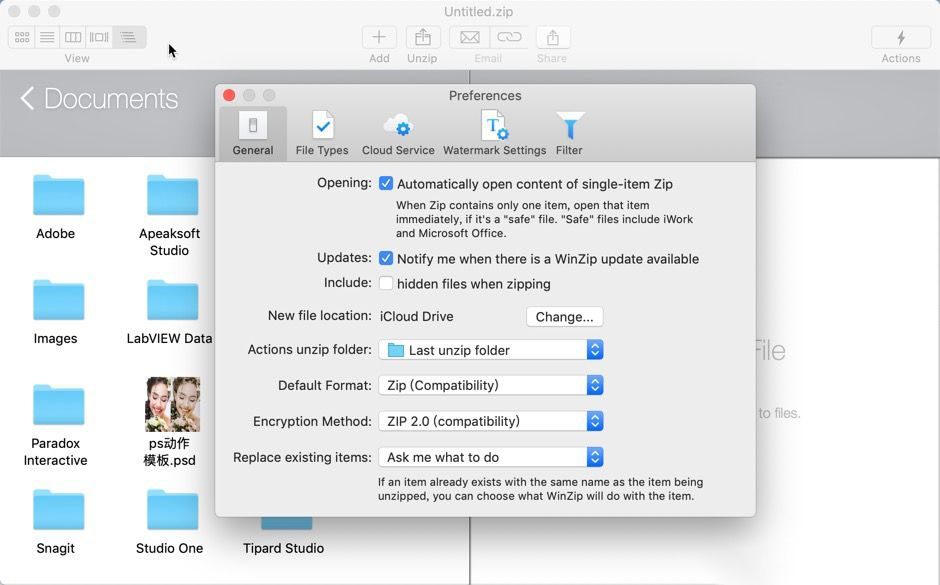Click the Documents heading text
940x585 pixels.
(x=111, y=98)
